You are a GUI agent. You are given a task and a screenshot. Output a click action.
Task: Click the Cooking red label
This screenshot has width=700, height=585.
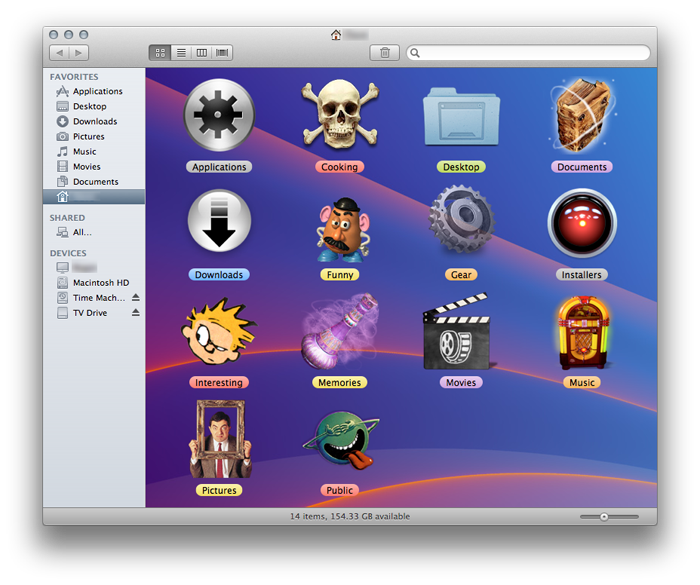coord(340,167)
